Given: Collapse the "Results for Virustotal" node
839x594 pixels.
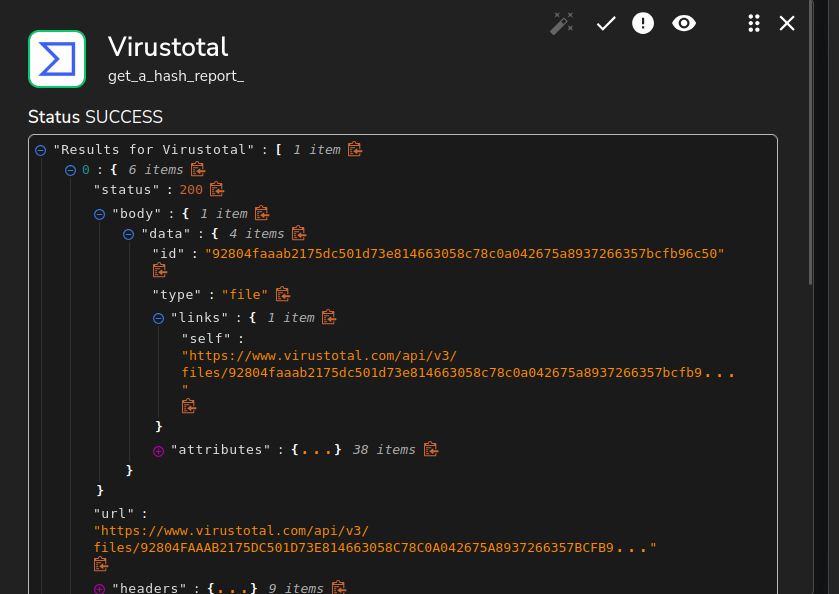Looking at the screenshot, I should (41, 150).
